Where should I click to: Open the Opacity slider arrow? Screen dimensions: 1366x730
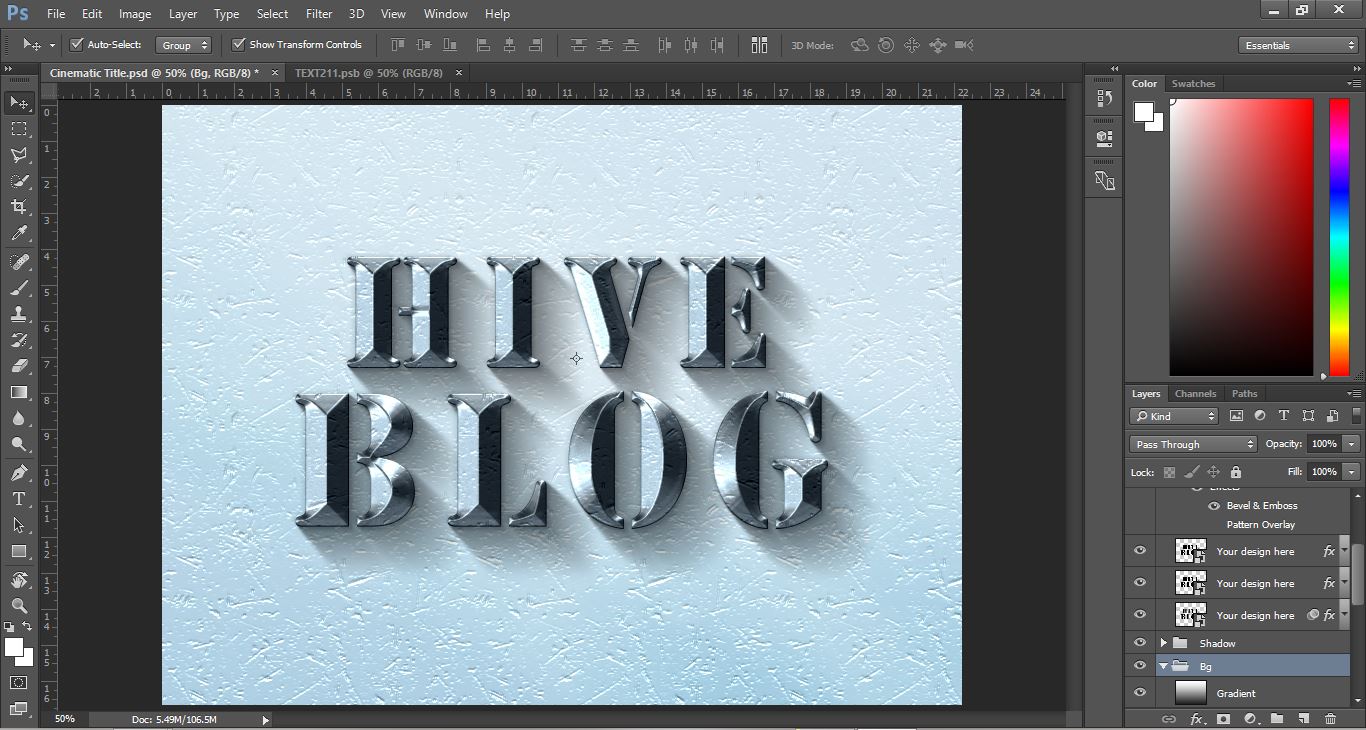pyautogui.click(x=1351, y=444)
